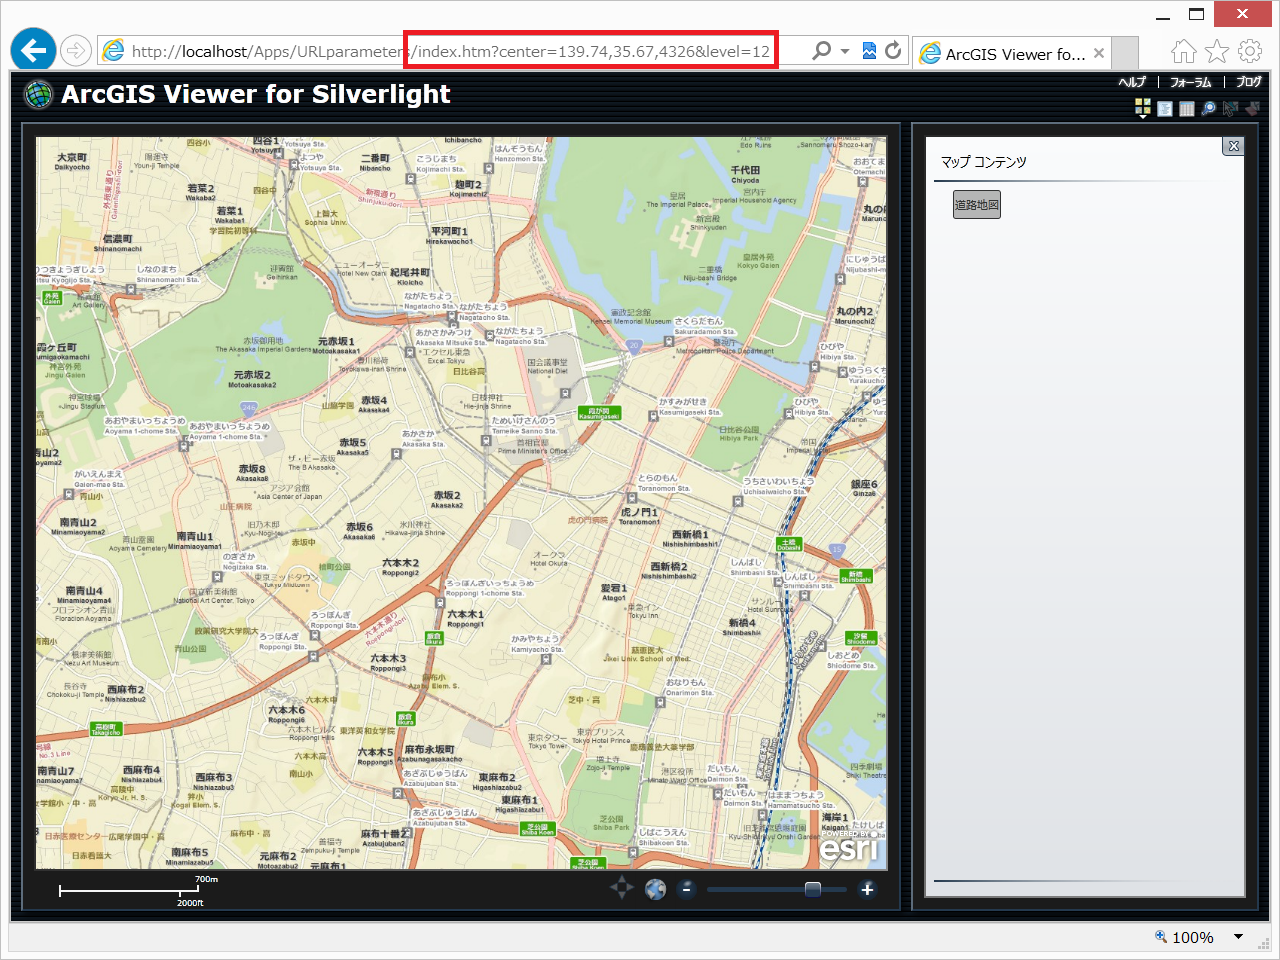Click the browser address URL field
1280x960 pixels.
(x=451, y=51)
